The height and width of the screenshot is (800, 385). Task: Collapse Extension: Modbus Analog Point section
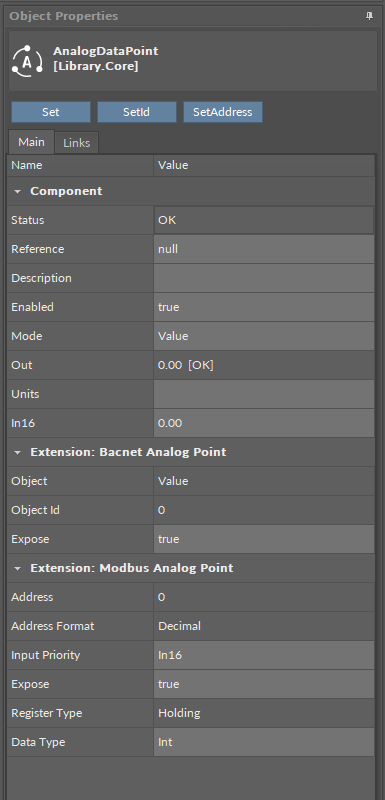tap(18, 568)
